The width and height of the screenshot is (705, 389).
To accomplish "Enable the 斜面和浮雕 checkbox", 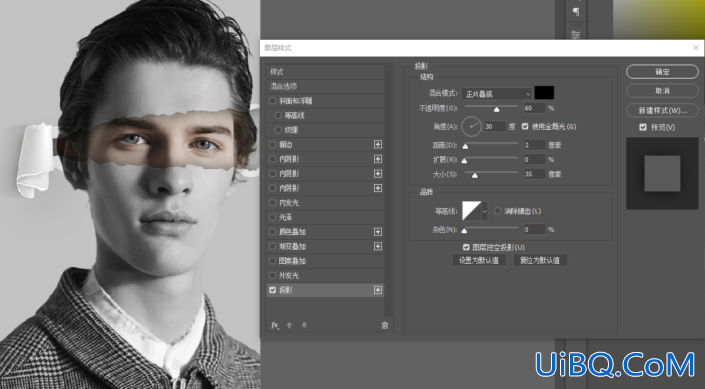I will click(x=272, y=101).
